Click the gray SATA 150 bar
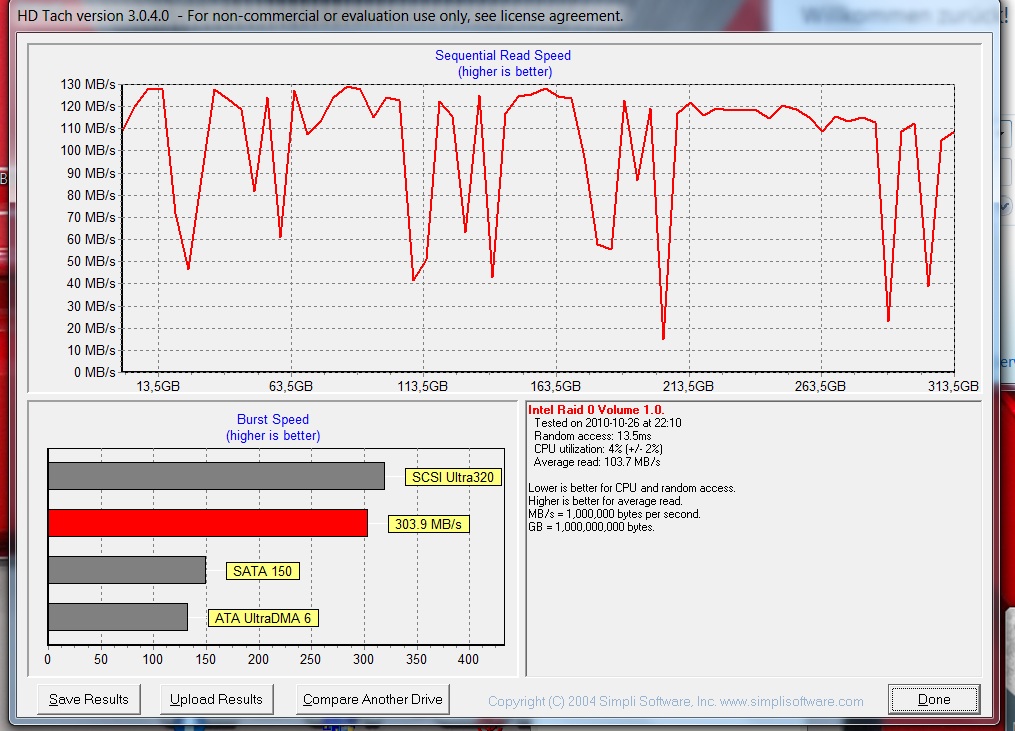The image size is (1015, 731). [x=127, y=570]
